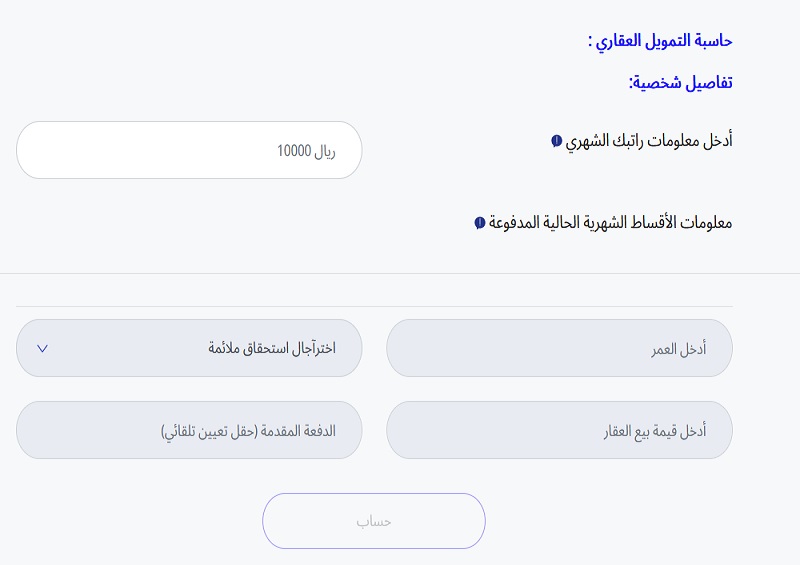Viewport: 800px width, 565px height.
Task: Click the أدخل قيمة بيع العقار placeholder text
Action: point(655,431)
